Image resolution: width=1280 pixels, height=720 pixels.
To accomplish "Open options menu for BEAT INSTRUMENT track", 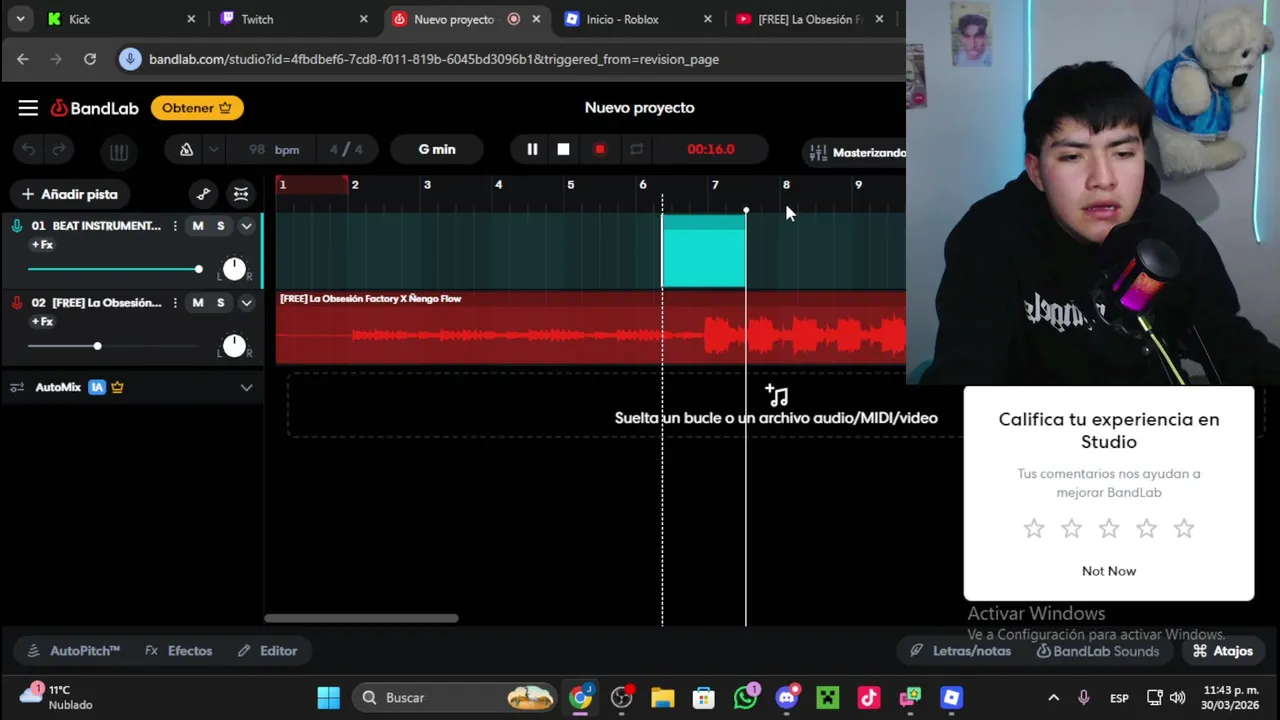I will pos(175,226).
